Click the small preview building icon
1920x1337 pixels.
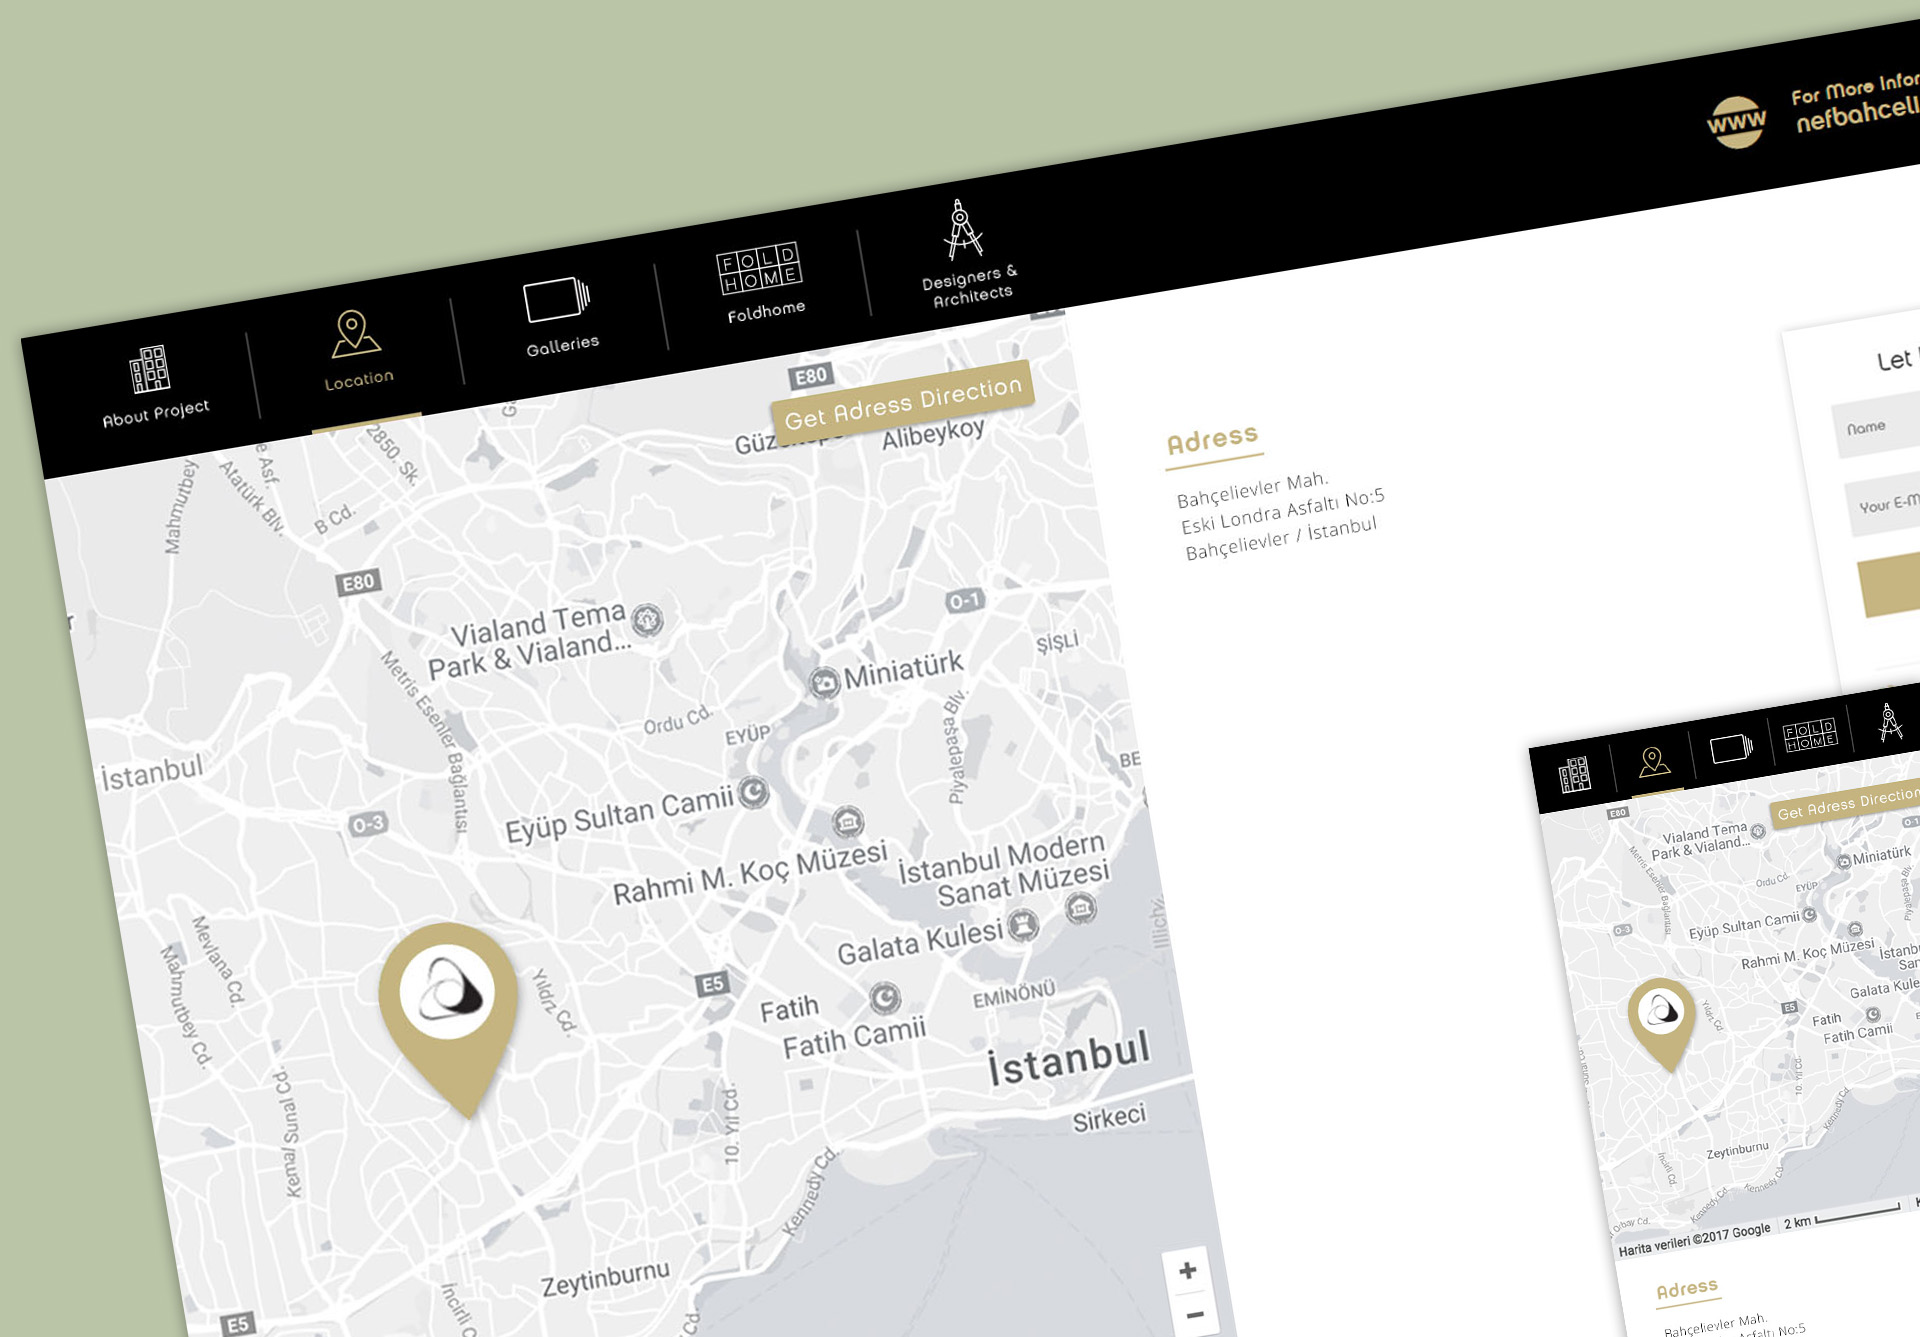point(1574,774)
